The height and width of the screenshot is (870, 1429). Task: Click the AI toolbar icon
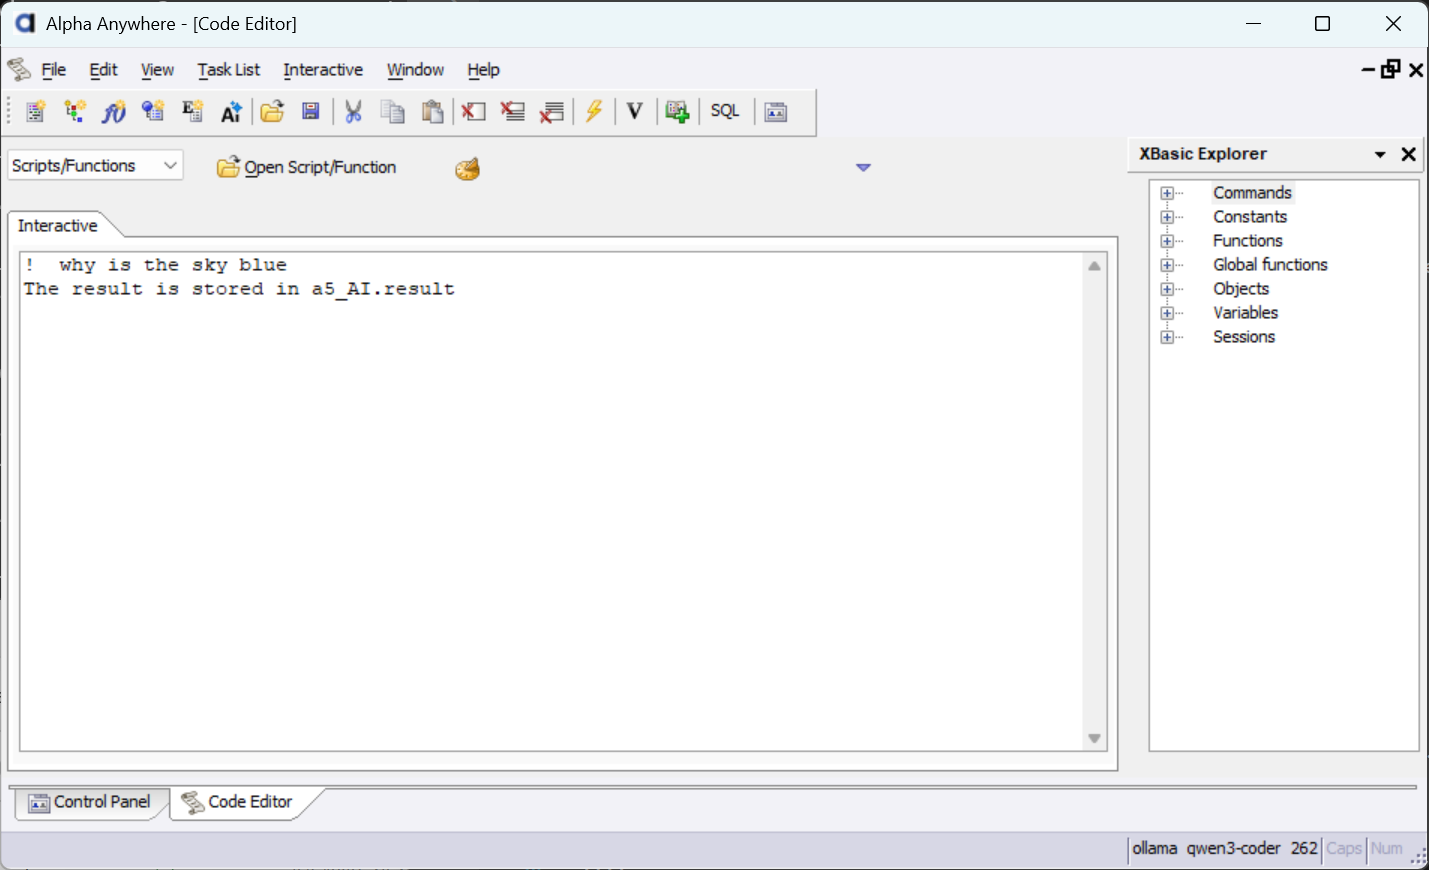coord(231,112)
